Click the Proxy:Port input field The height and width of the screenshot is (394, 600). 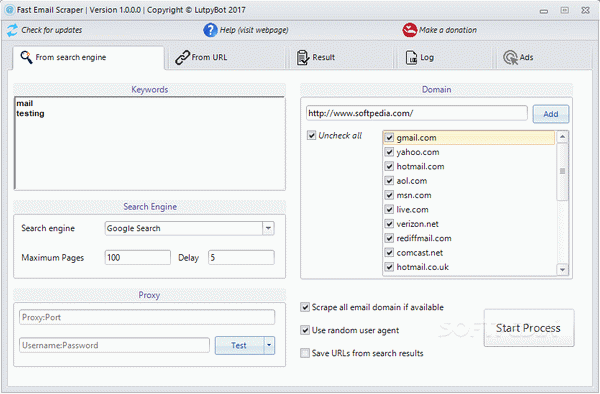147,317
